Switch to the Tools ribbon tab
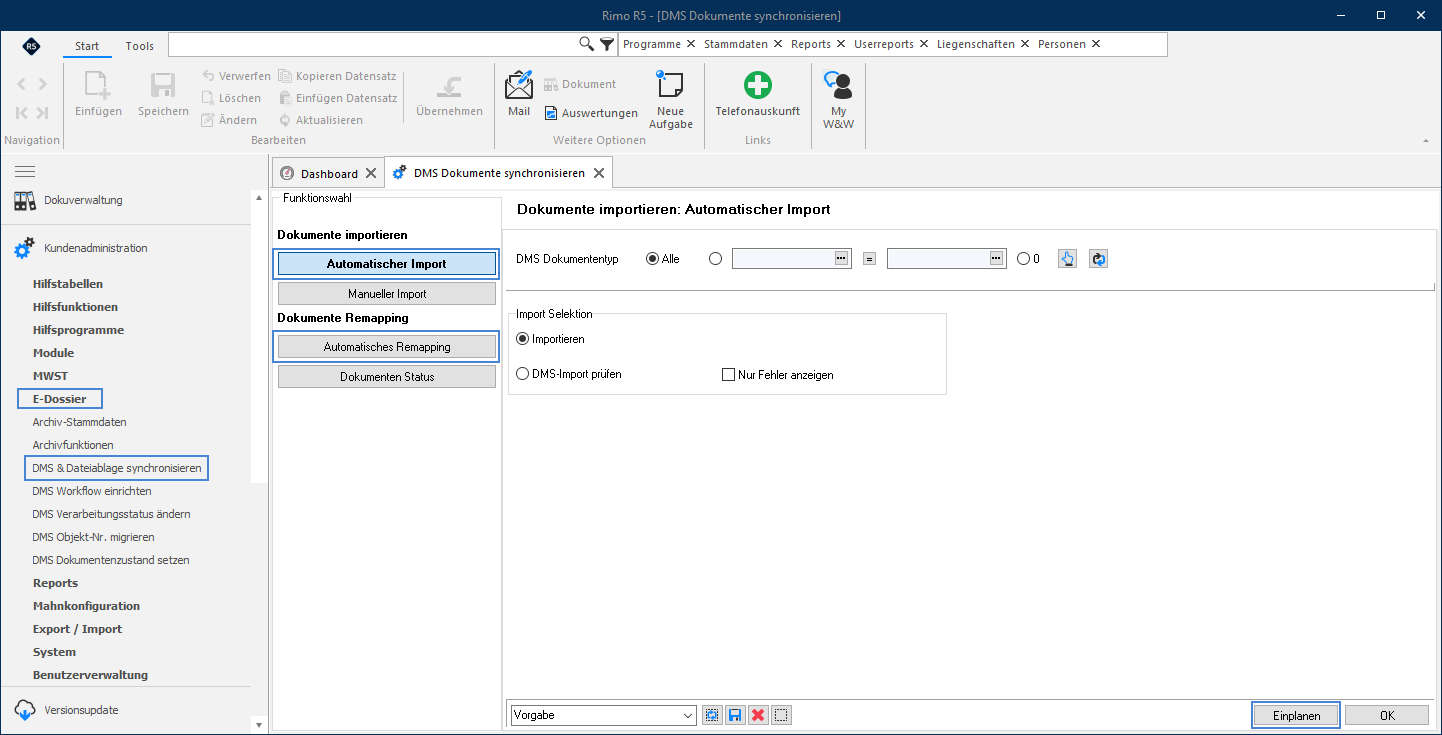Screen dimensions: 1442x735 coord(140,46)
